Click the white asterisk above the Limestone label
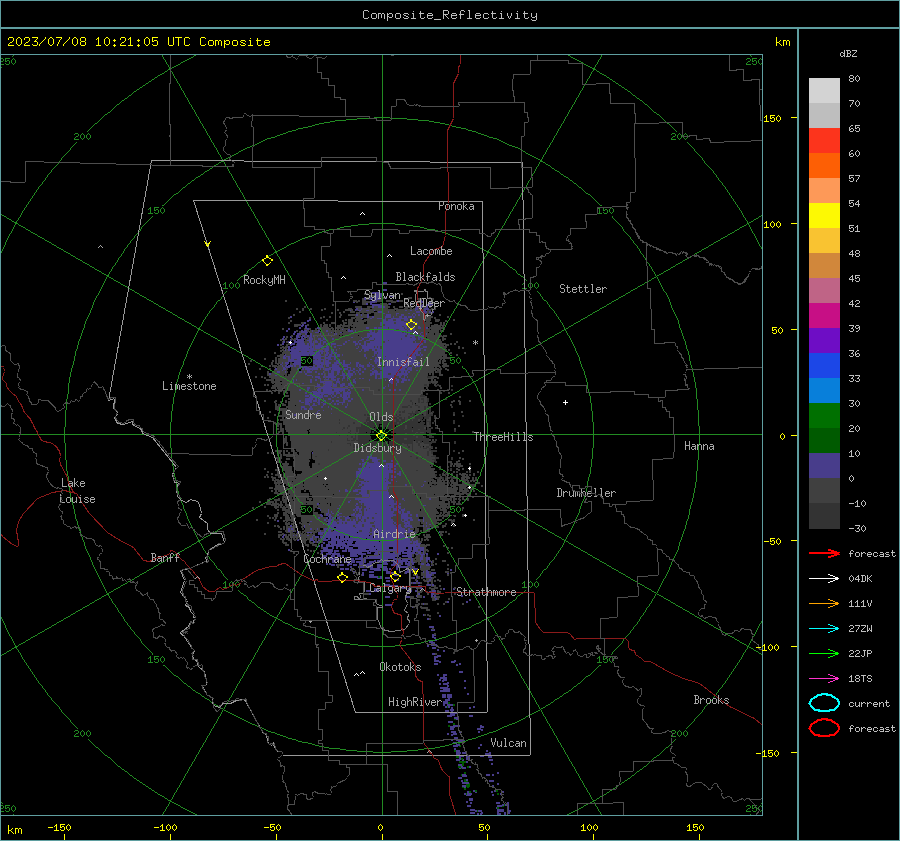 pos(189,377)
